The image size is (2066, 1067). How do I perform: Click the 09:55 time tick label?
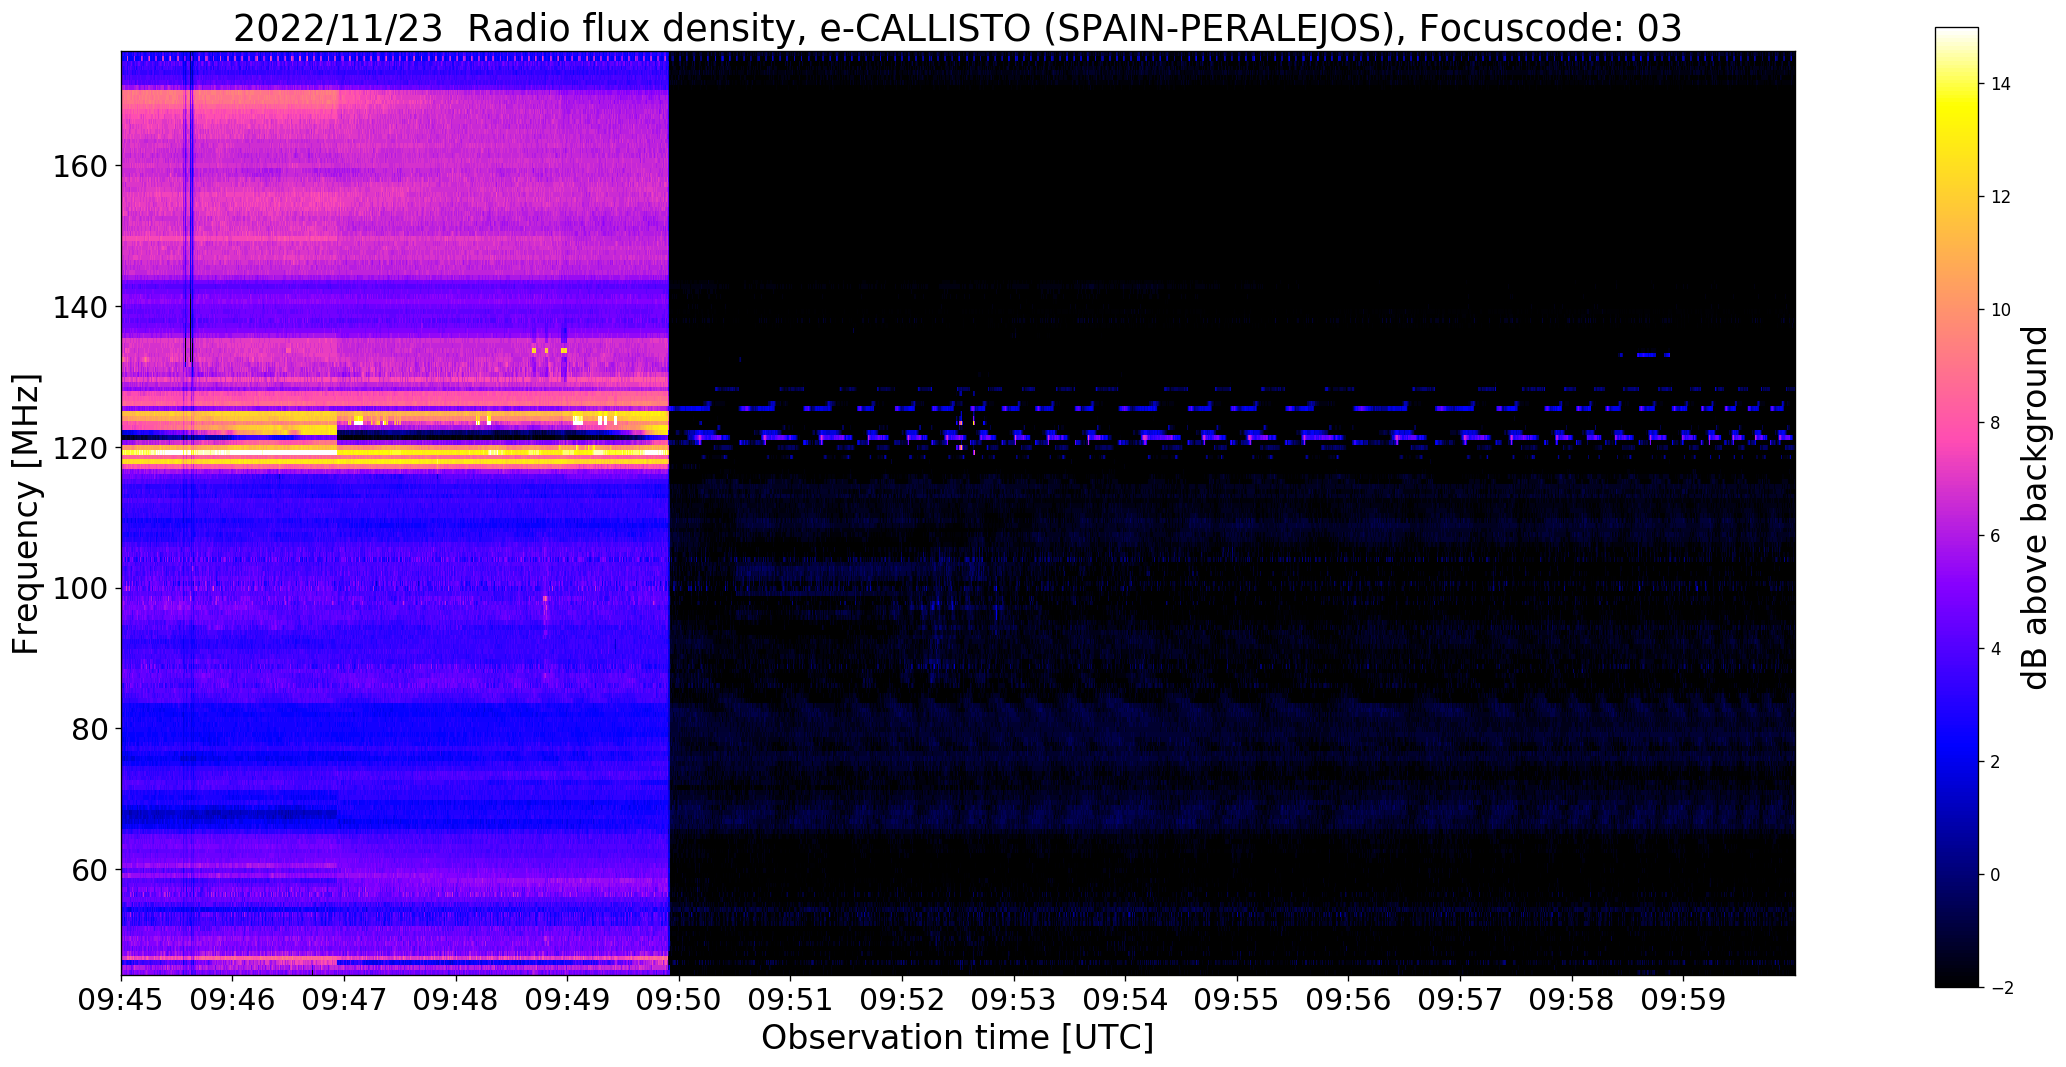1238,999
